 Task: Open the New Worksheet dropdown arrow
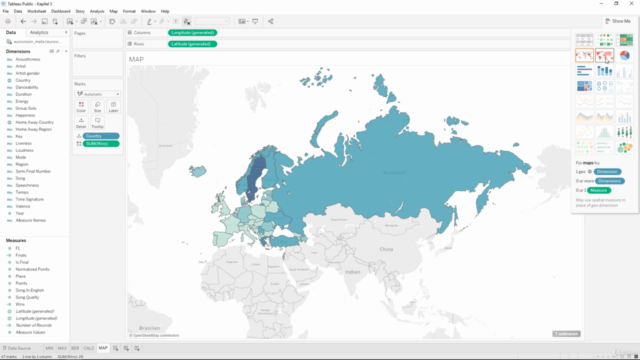[77, 22]
